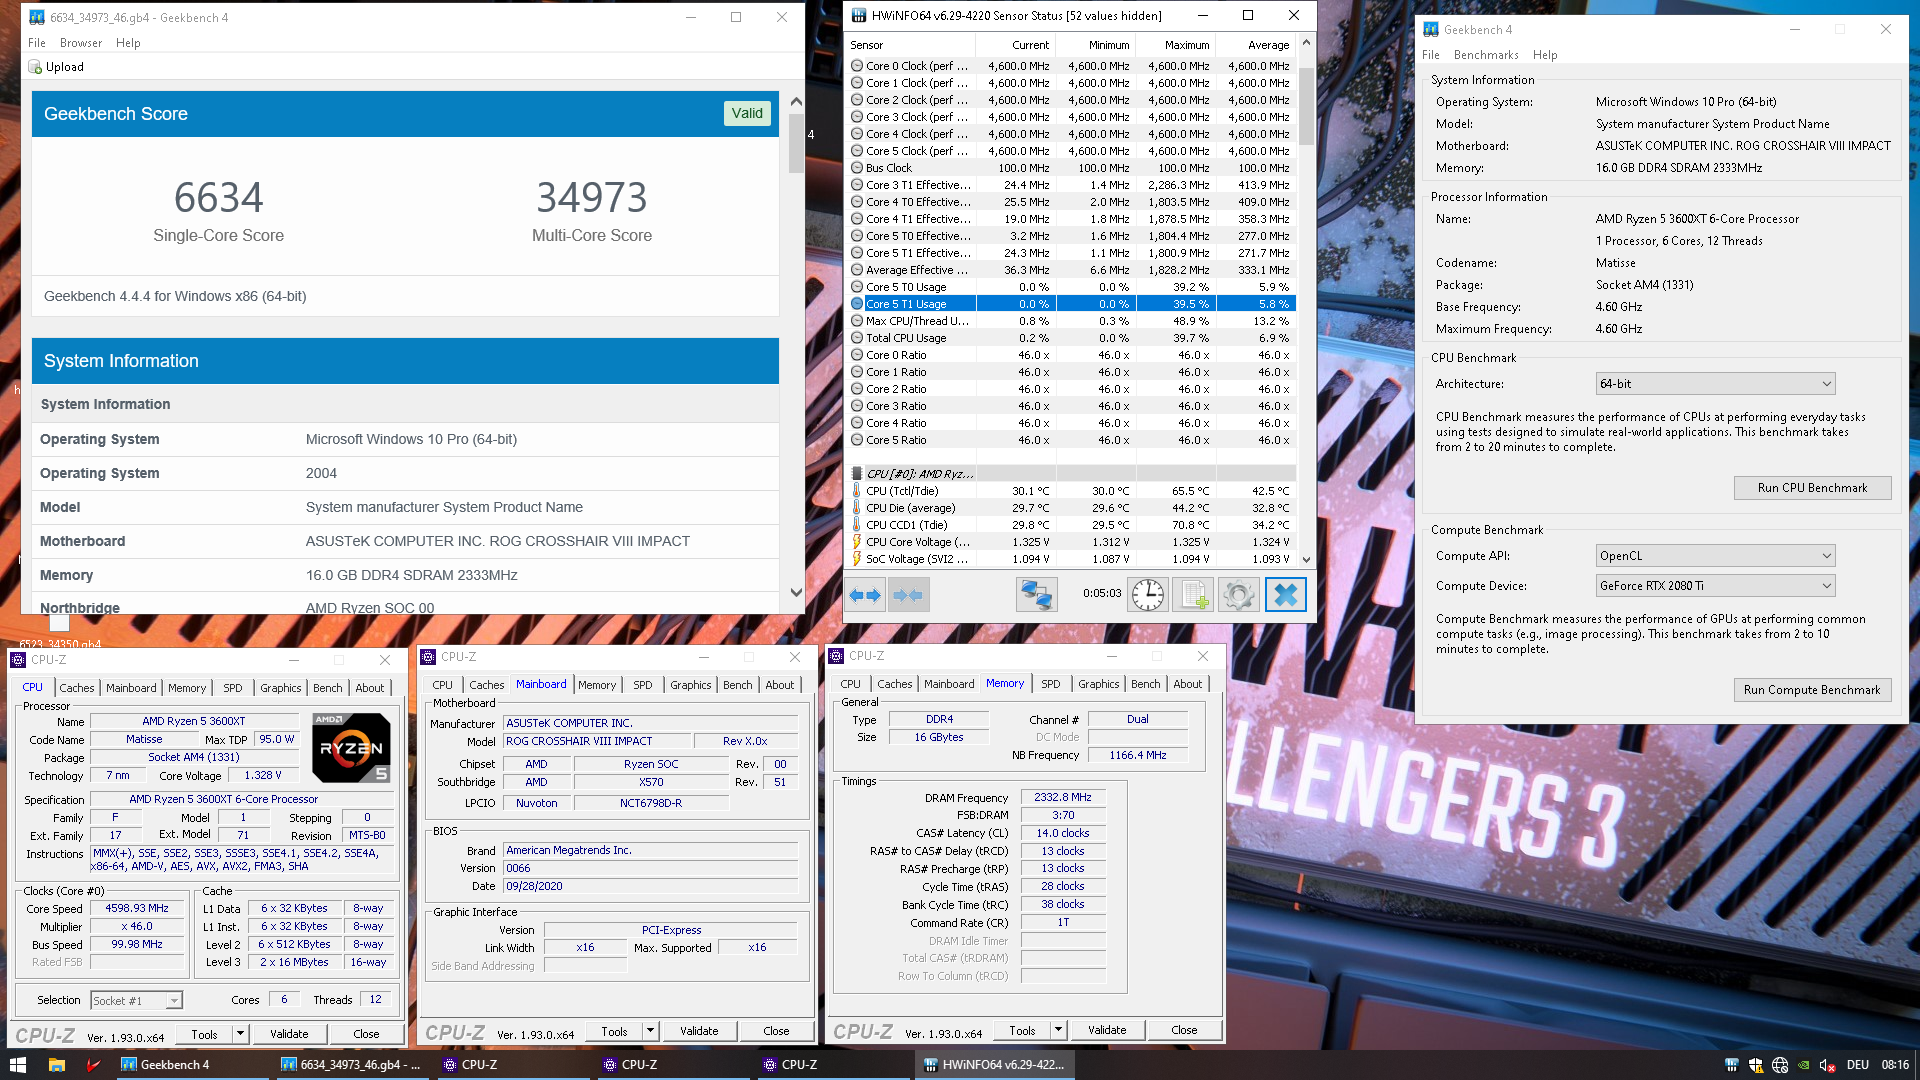
Task: Click network globe tray icon
Action: pyautogui.click(x=1780, y=1065)
